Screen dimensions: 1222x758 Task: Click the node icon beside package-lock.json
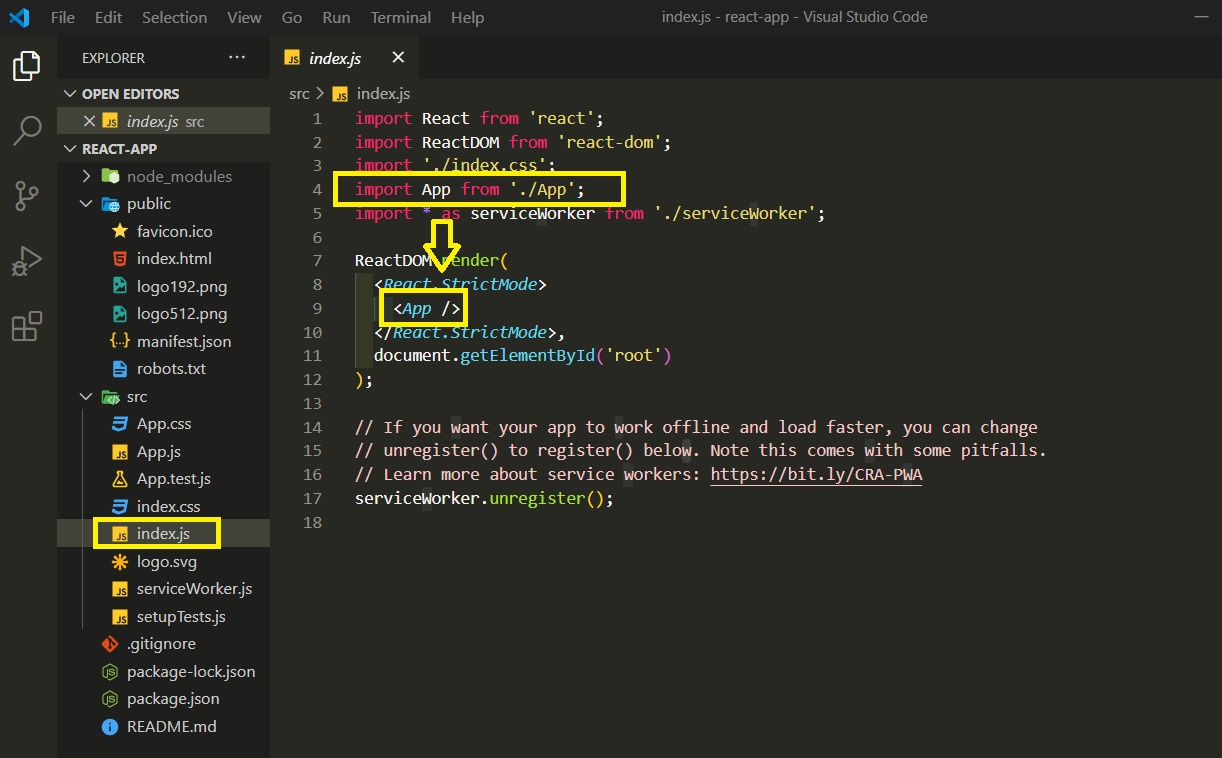click(x=109, y=671)
